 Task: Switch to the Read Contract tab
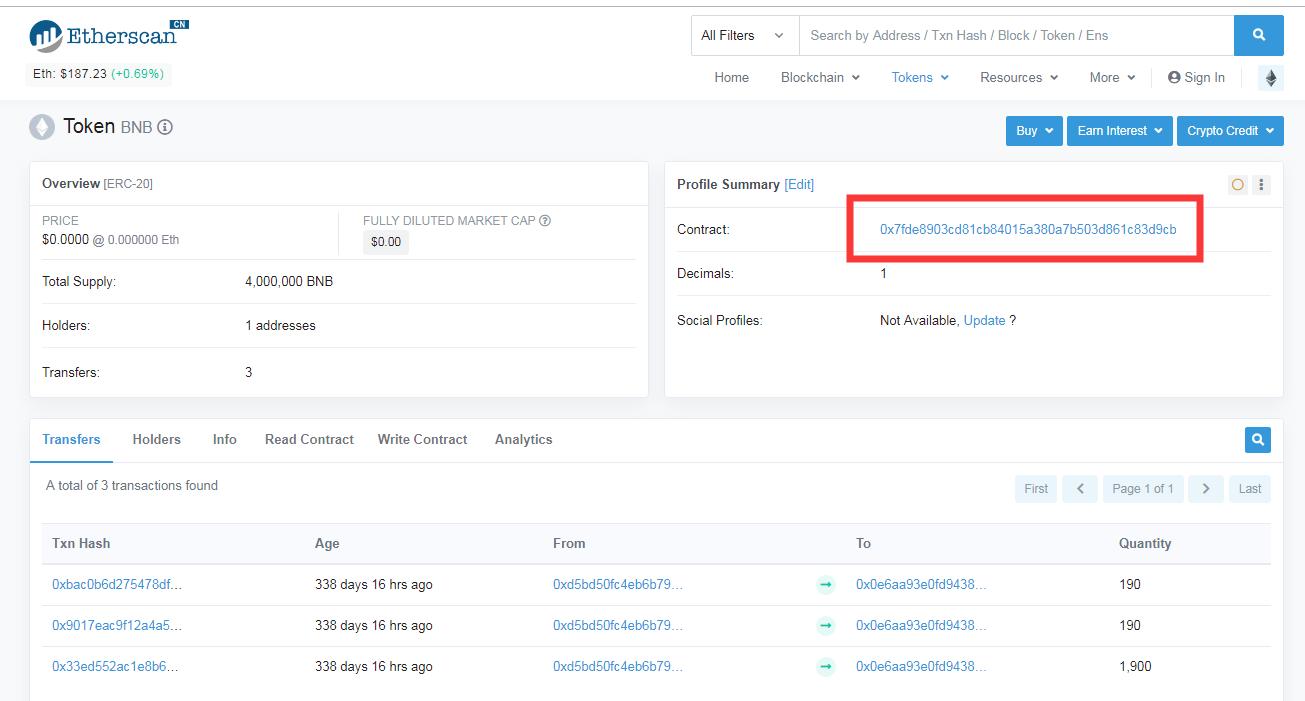(x=309, y=439)
